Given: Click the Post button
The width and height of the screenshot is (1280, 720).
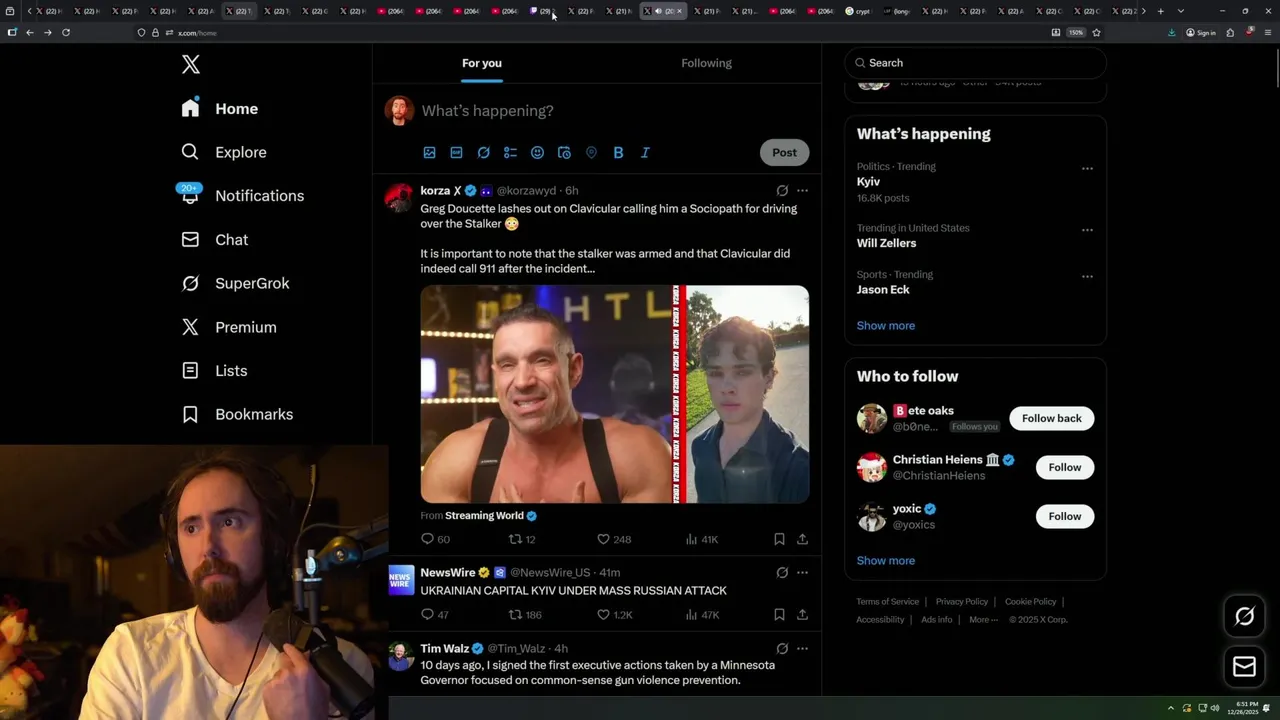Looking at the screenshot, I should [784, 153].
